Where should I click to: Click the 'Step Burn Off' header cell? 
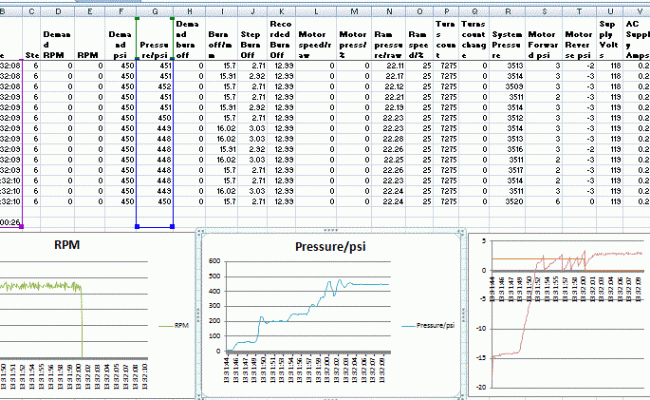coord(252,38)
